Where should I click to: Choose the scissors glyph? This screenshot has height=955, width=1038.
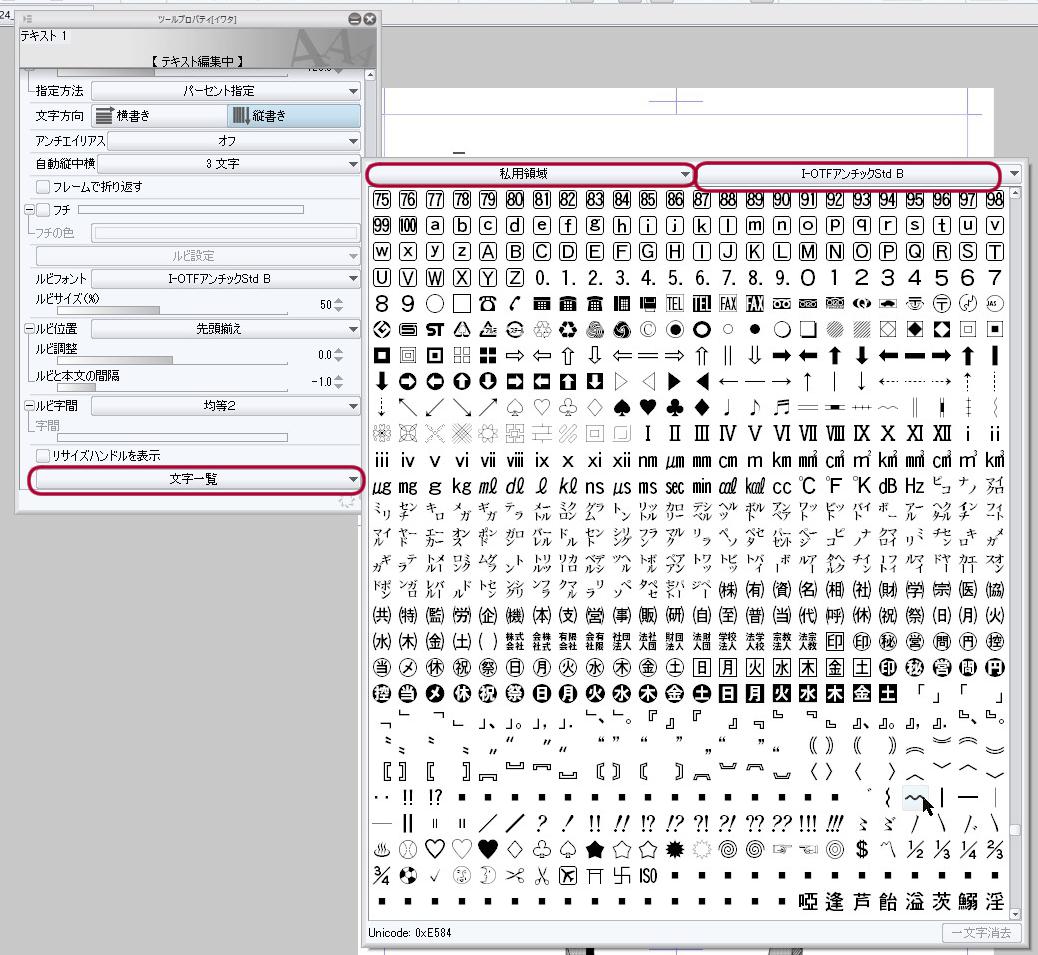[514, 876]
